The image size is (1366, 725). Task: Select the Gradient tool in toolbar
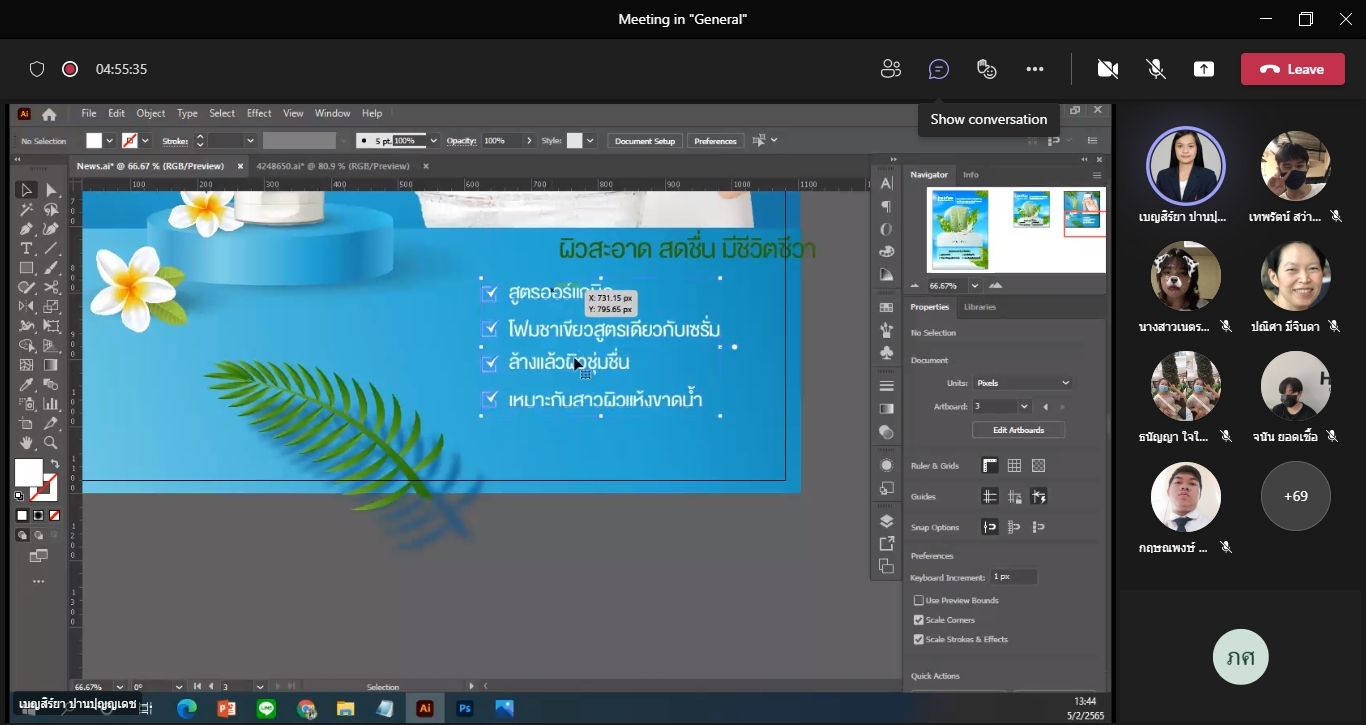(x=51, y=365)
